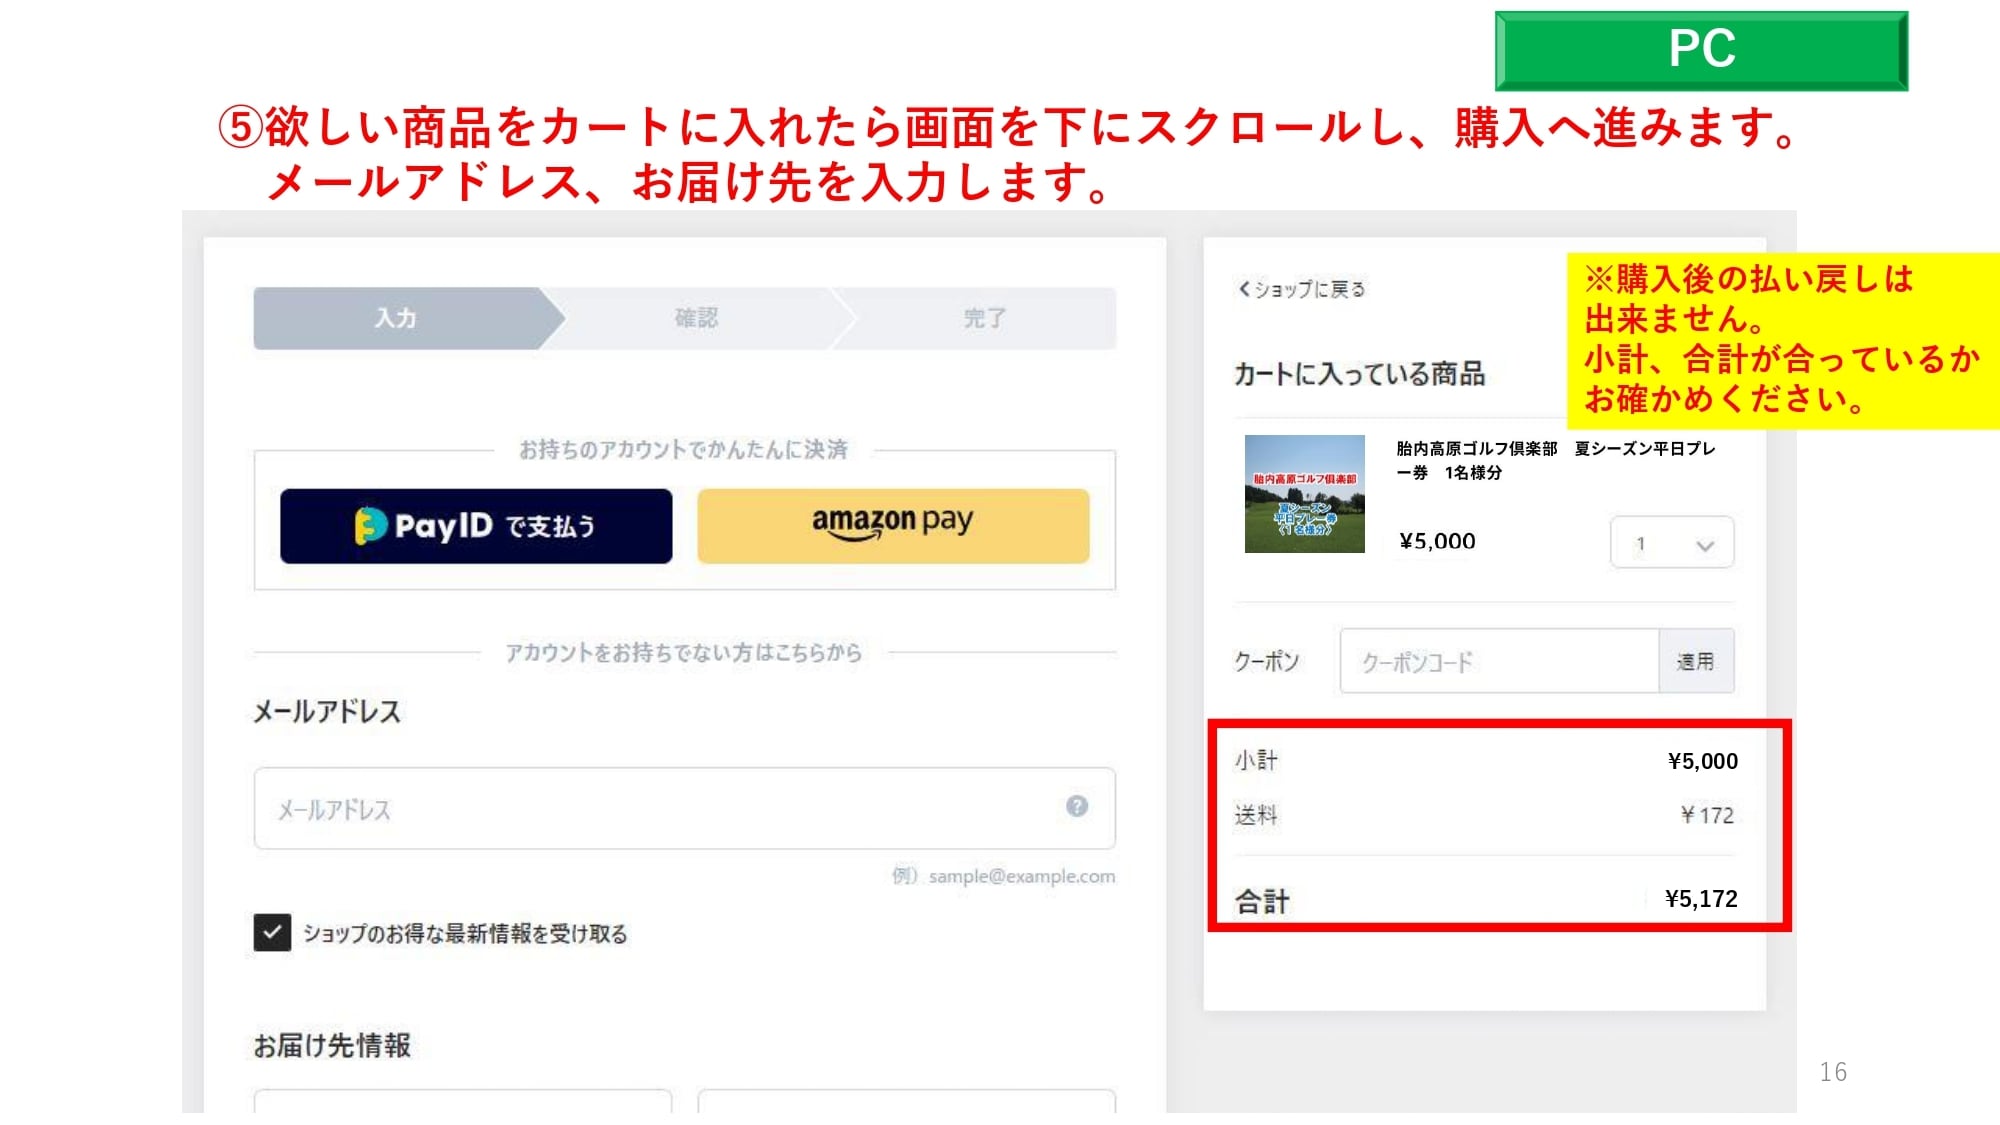Apply coupon with the 適用 button
The width and height of the screenshot is (2000, 1125).
[1695, 661]
